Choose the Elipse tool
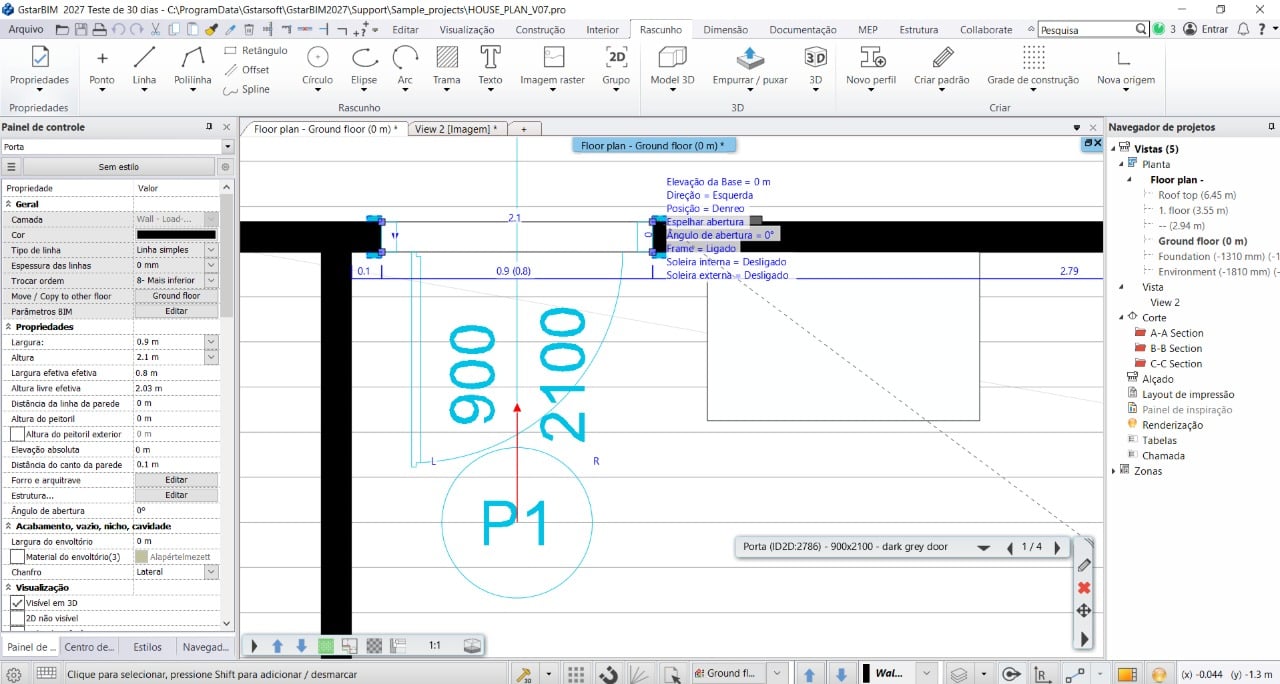 (364, 68)
